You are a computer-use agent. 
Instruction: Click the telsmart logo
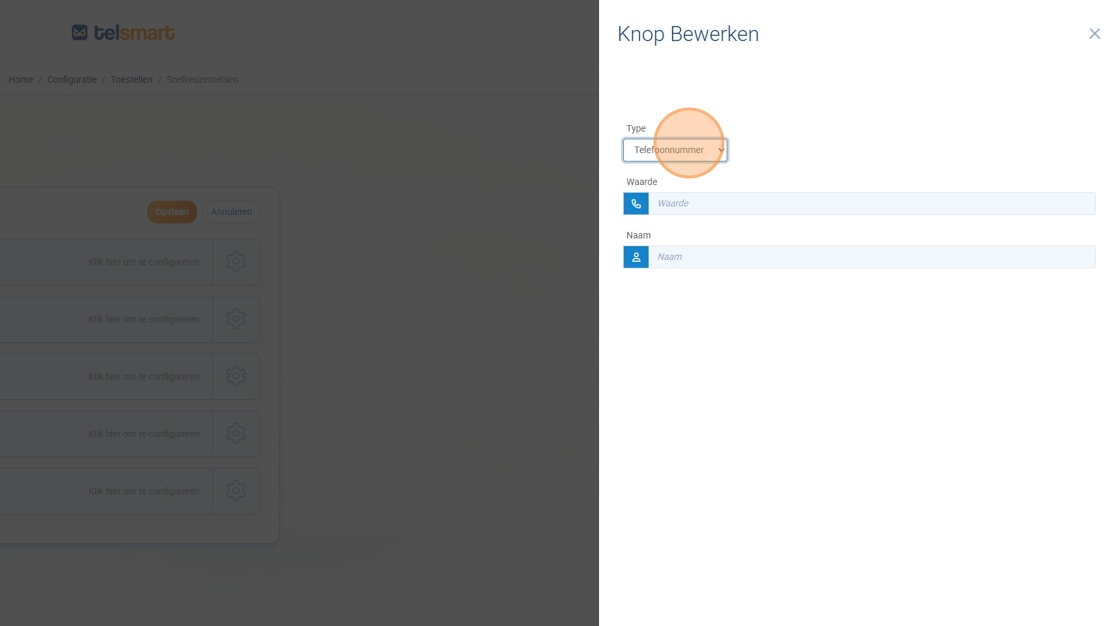pyautogui.click(x=123, y=33)
